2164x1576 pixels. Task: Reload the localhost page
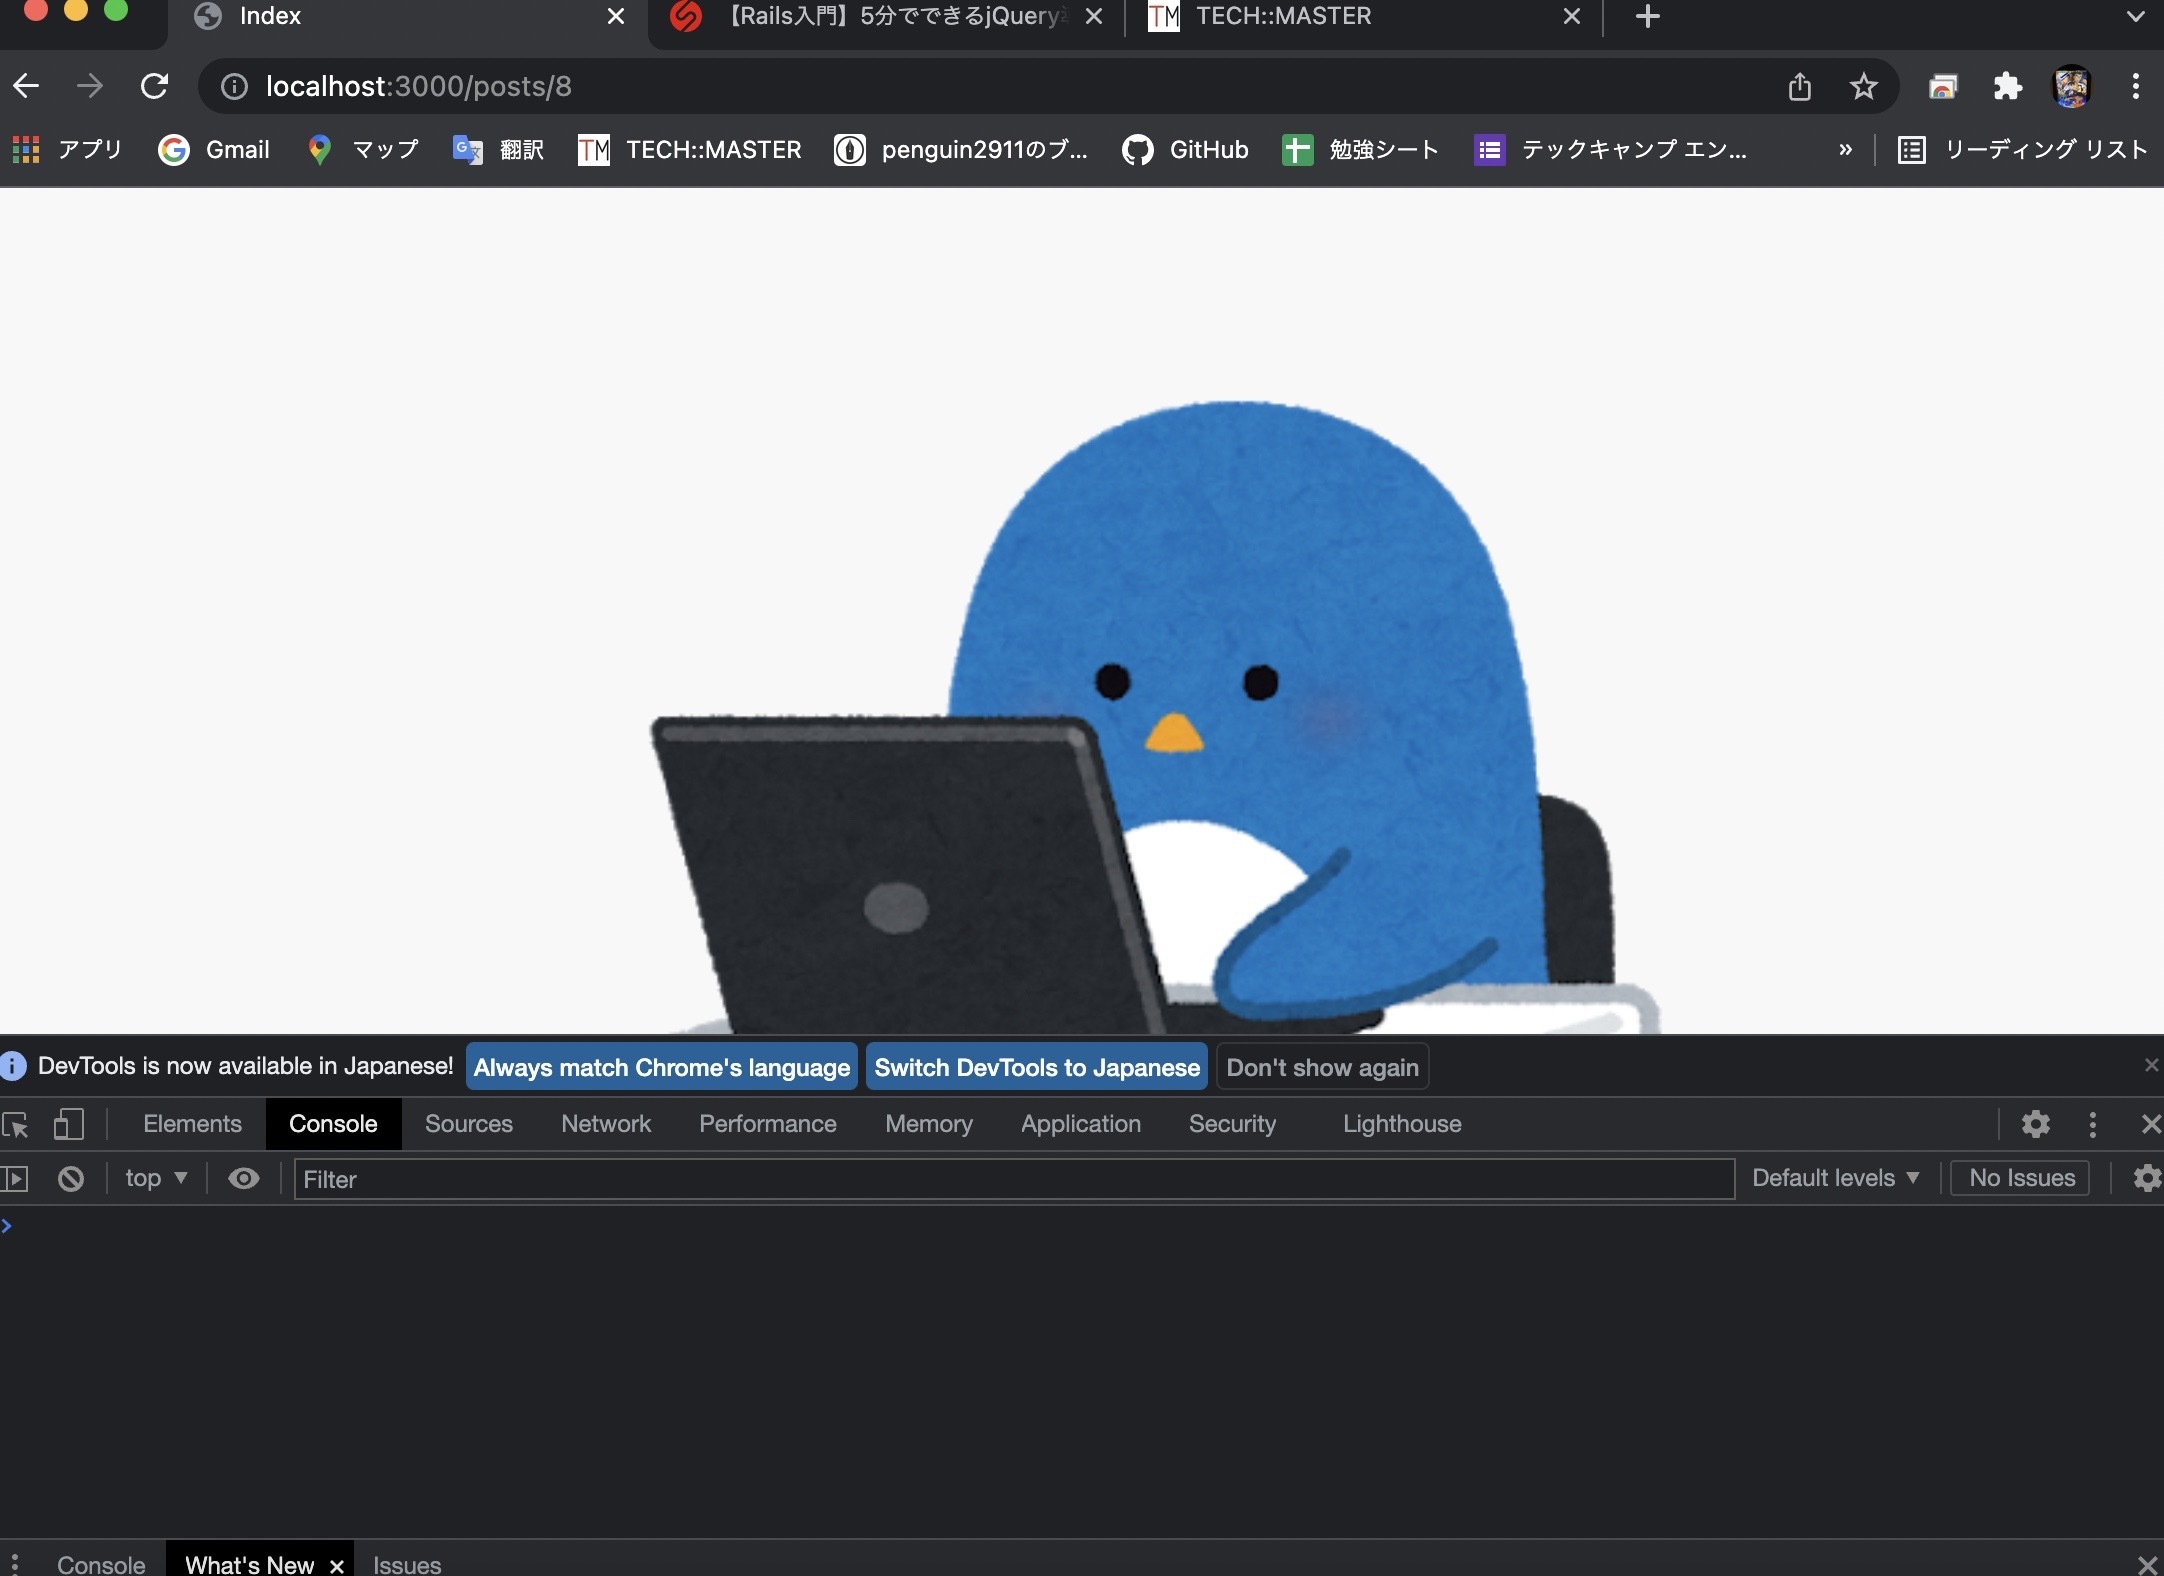(154, 87)
